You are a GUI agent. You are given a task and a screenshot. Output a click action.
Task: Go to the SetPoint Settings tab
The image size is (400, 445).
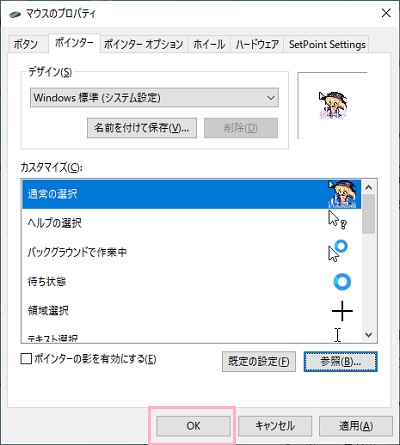[327, 44]
